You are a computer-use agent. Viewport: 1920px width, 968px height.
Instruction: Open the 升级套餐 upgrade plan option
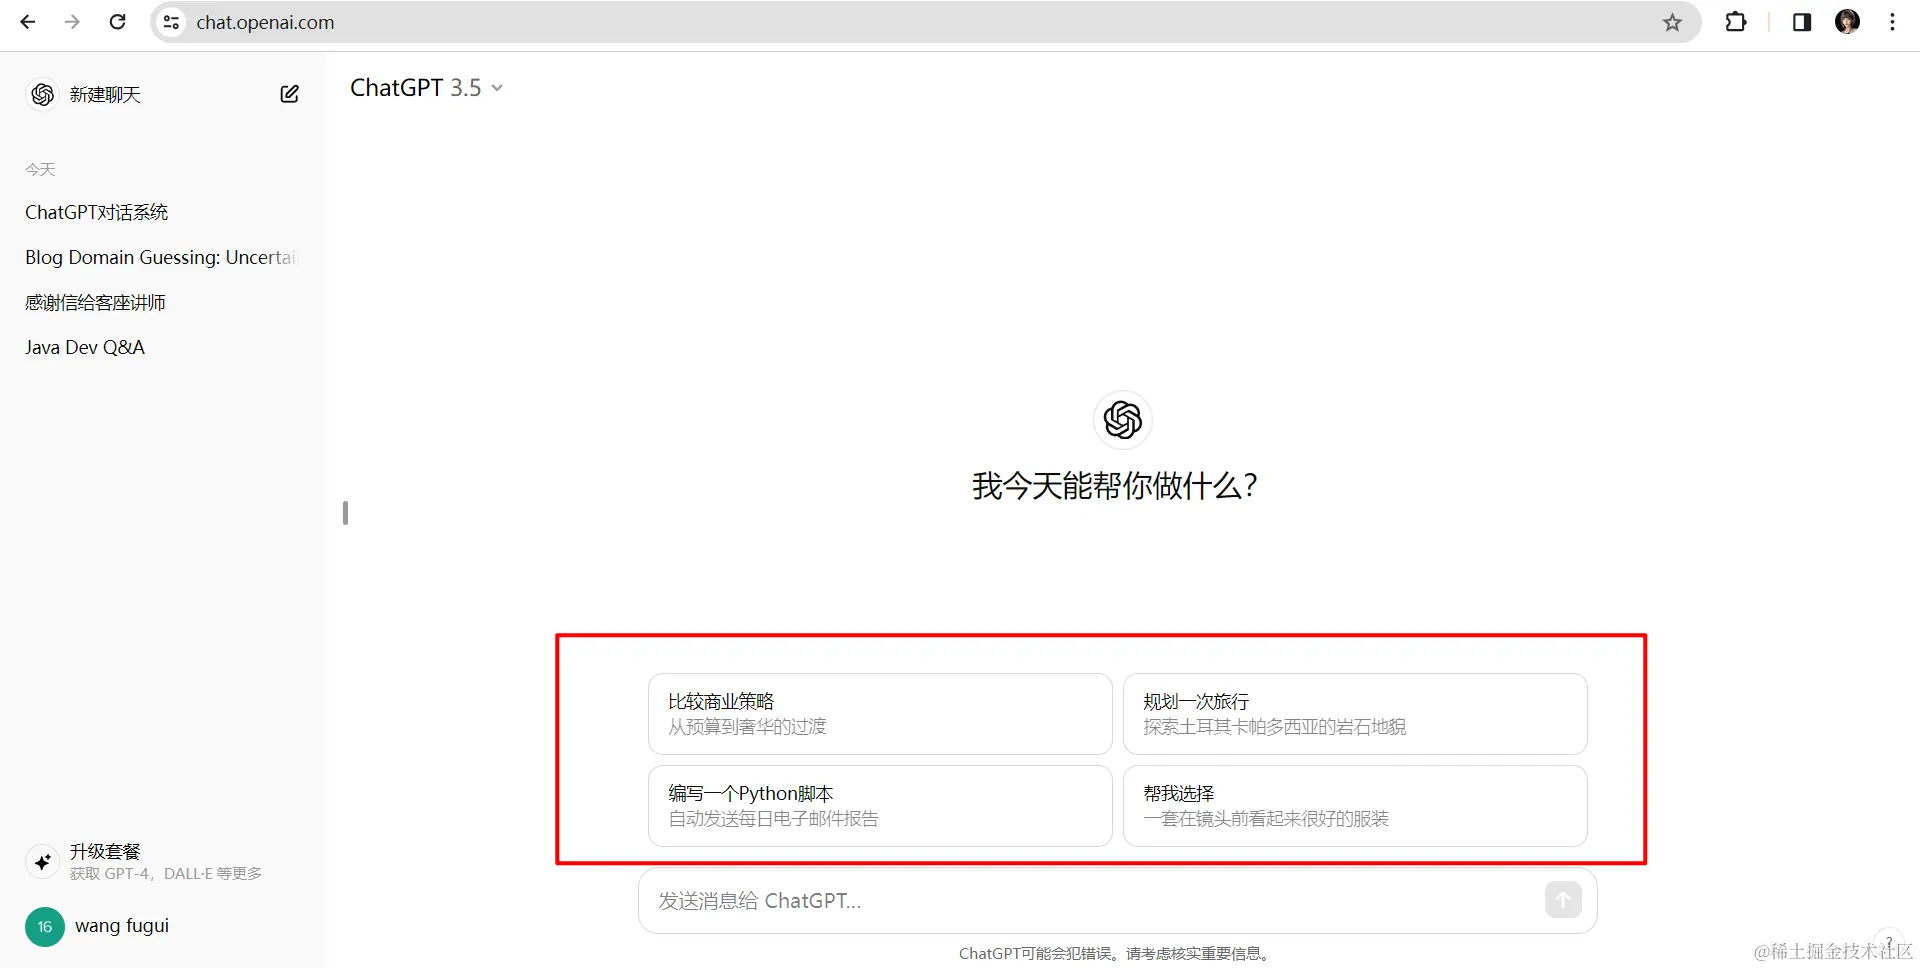162,861
